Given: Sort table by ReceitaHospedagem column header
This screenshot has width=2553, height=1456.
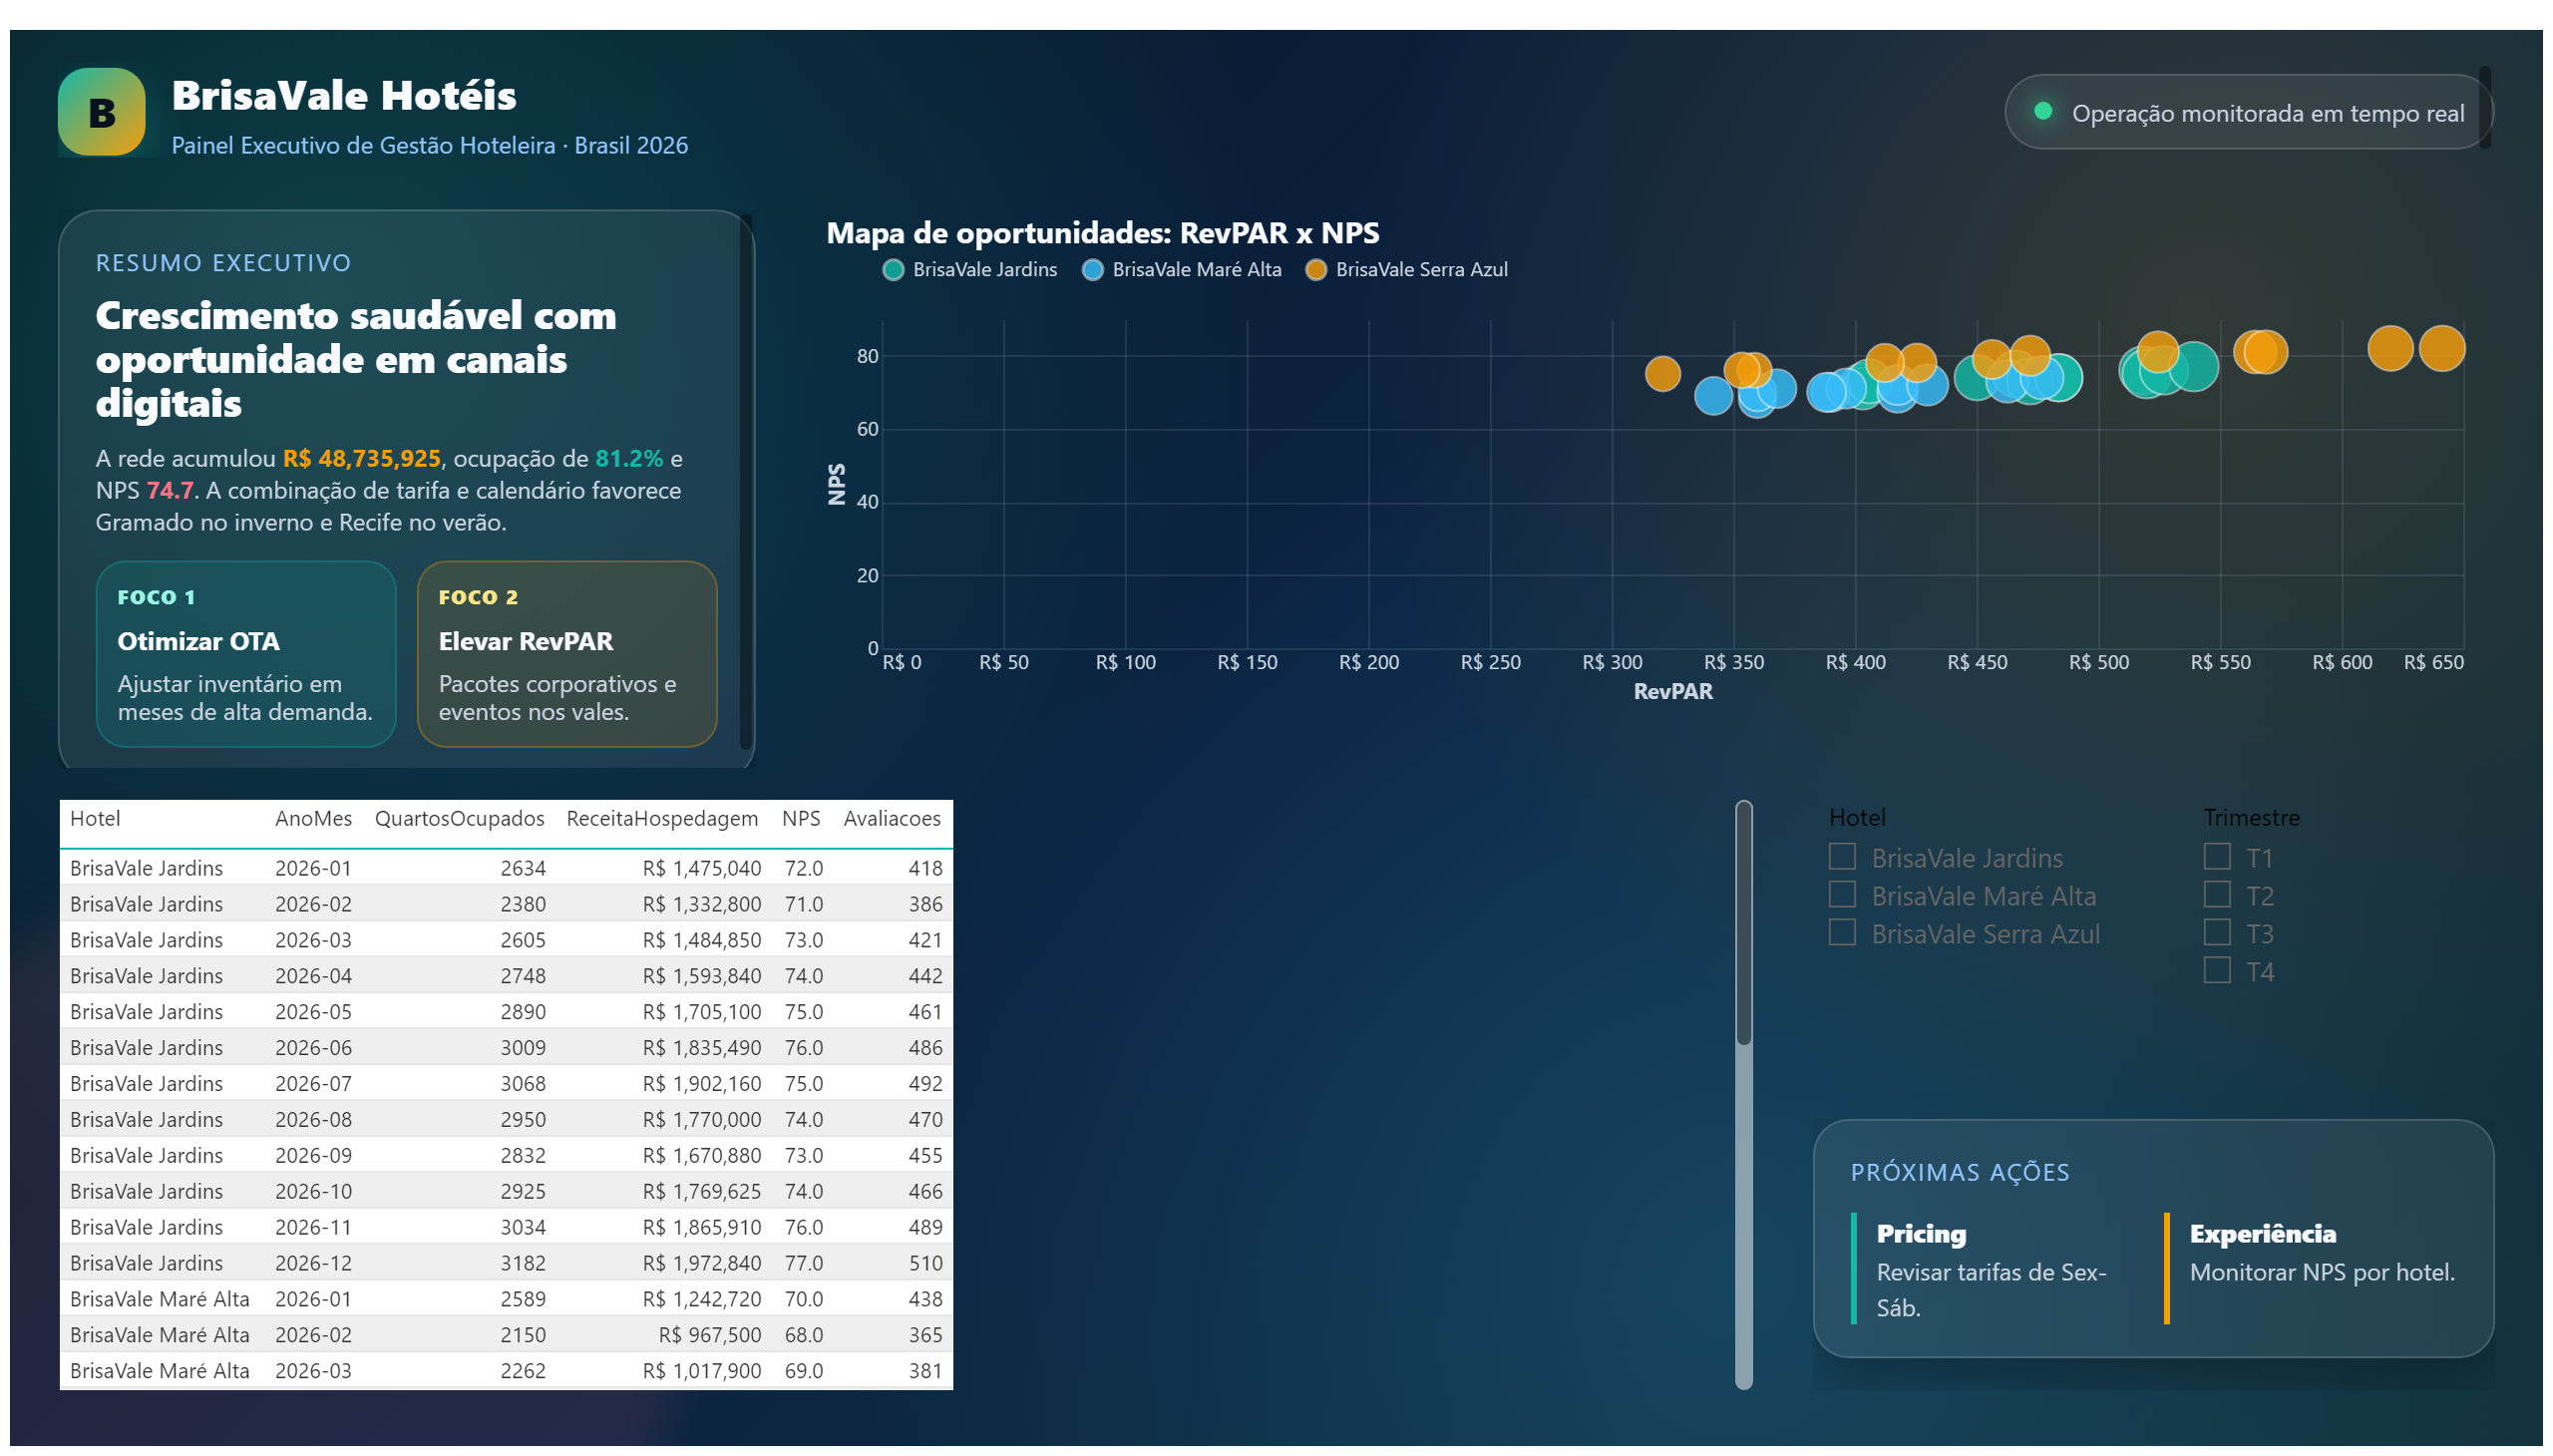Looking at the screenshot, I should tap(661, 819).
